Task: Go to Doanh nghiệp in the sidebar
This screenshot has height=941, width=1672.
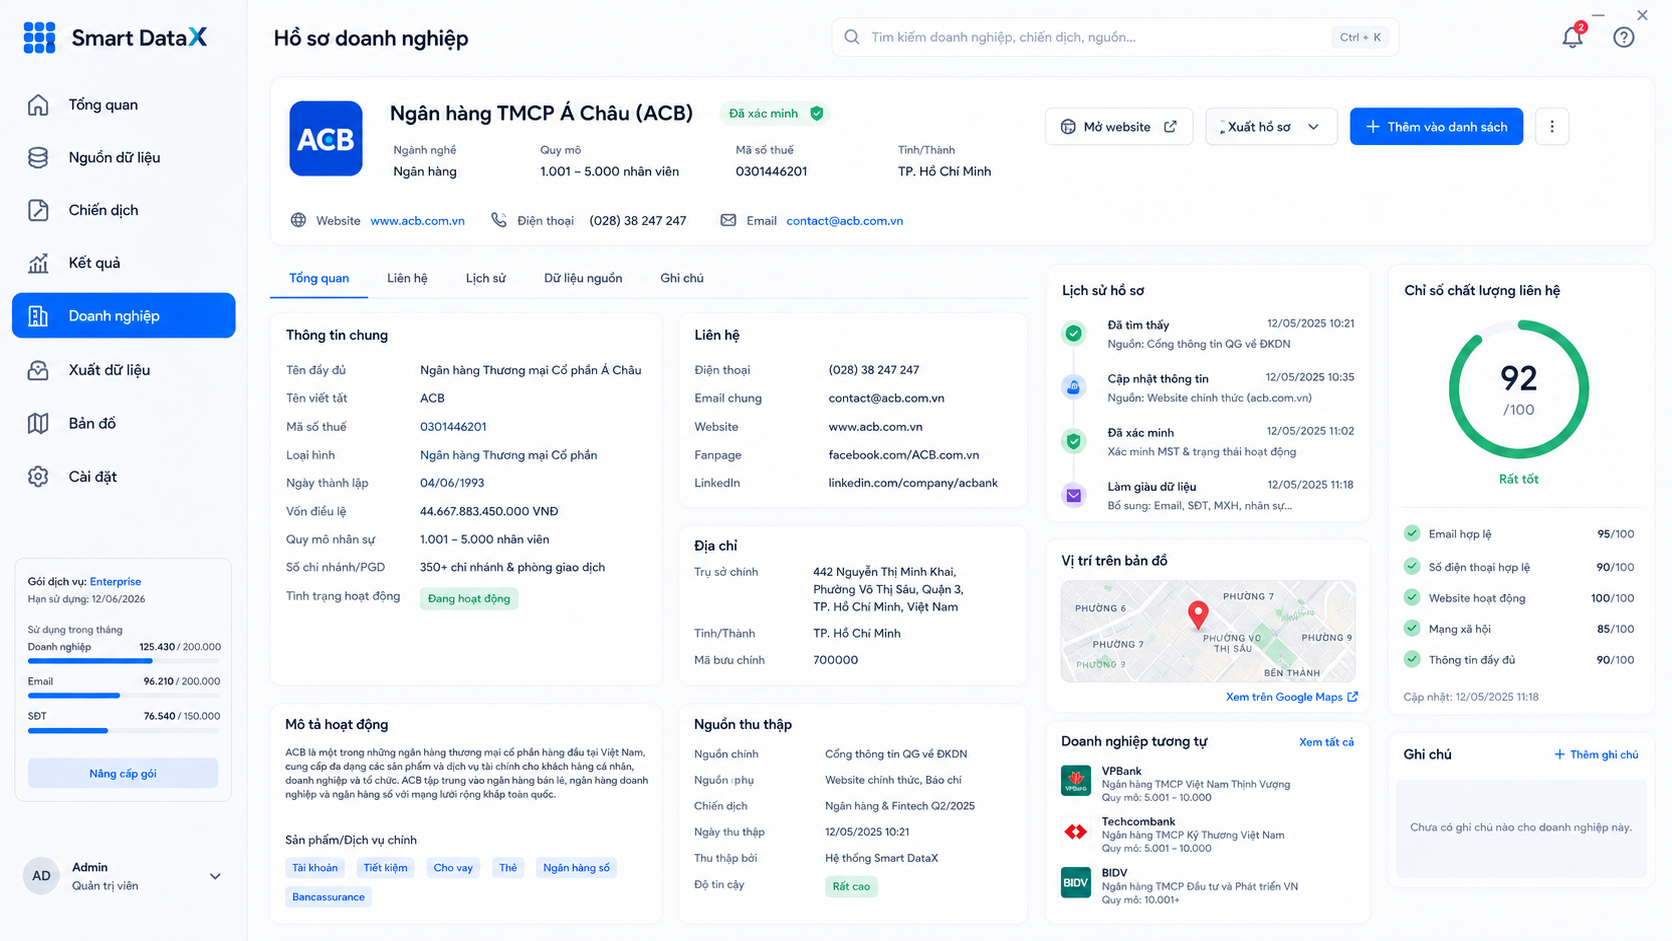Action: 124,316
